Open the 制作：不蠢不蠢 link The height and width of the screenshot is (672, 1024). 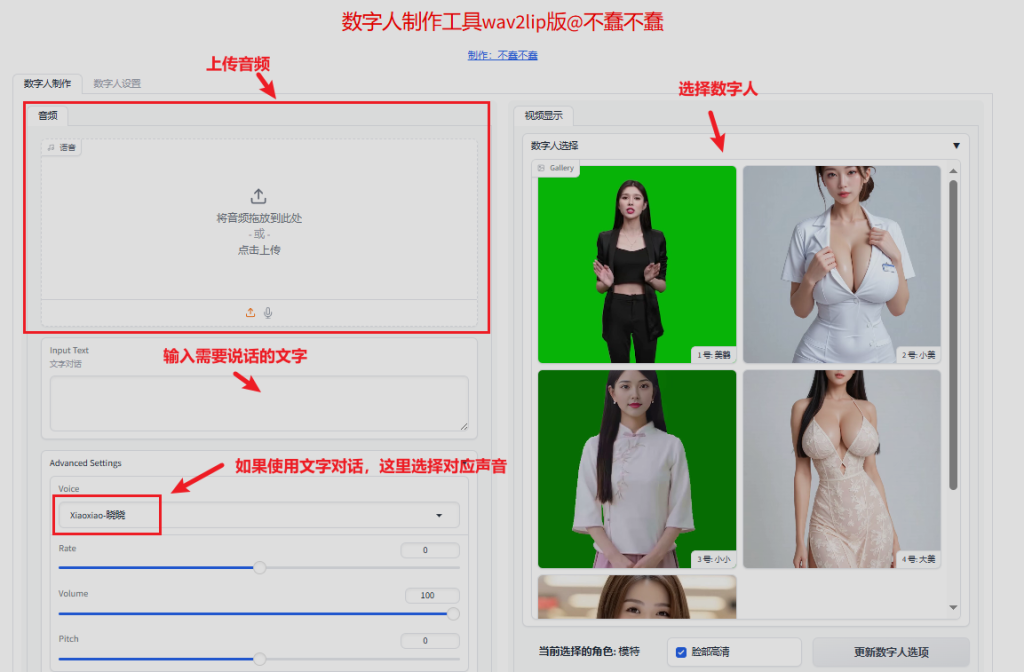tap(502, 55)
